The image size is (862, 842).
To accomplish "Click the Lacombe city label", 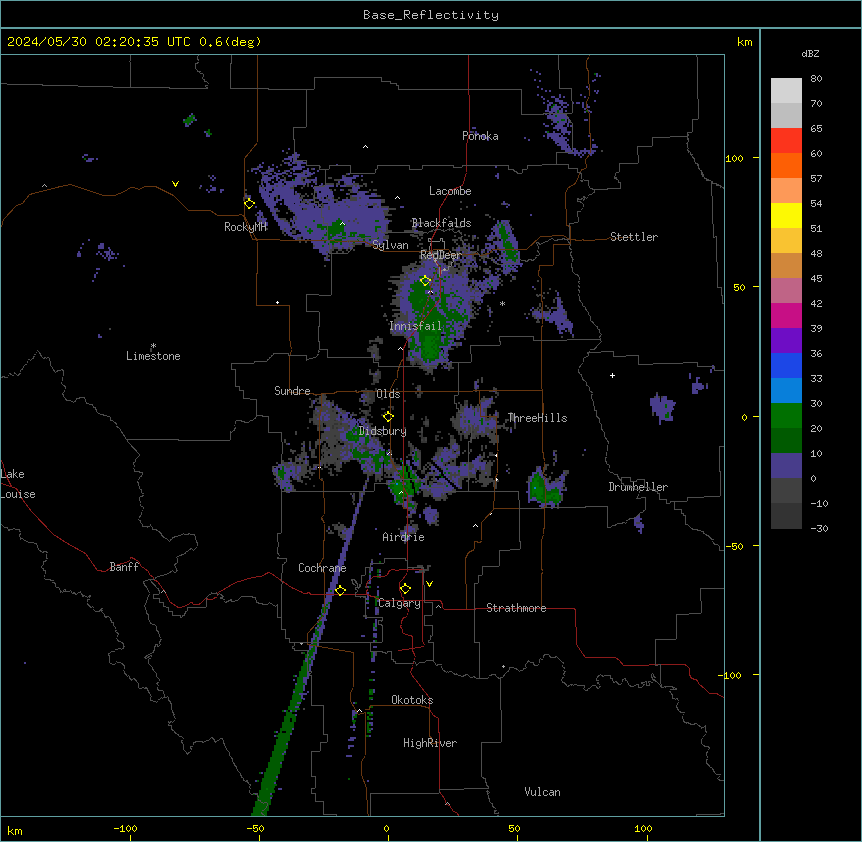I will coord(450,191).
